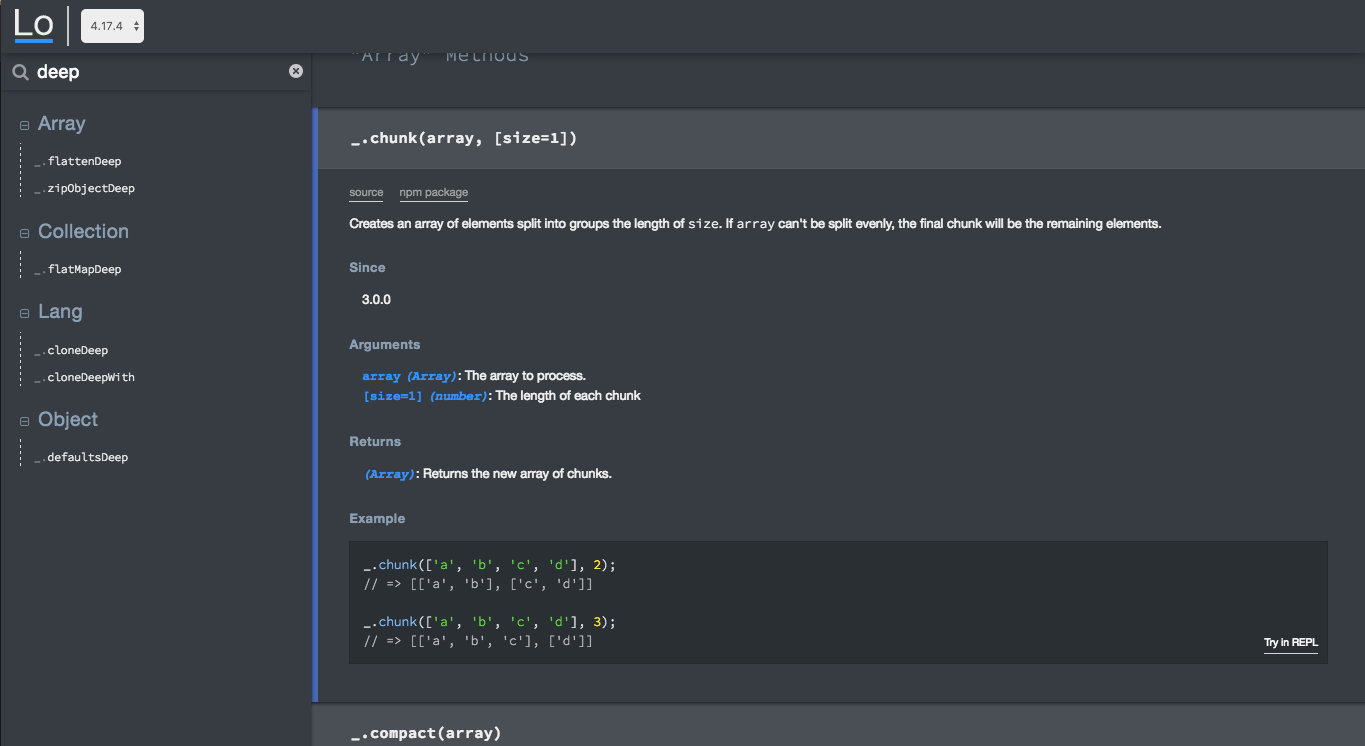Click the version text '3.0.0'
The height and width of the screenshot is (746, 1365).
(376, 299)
